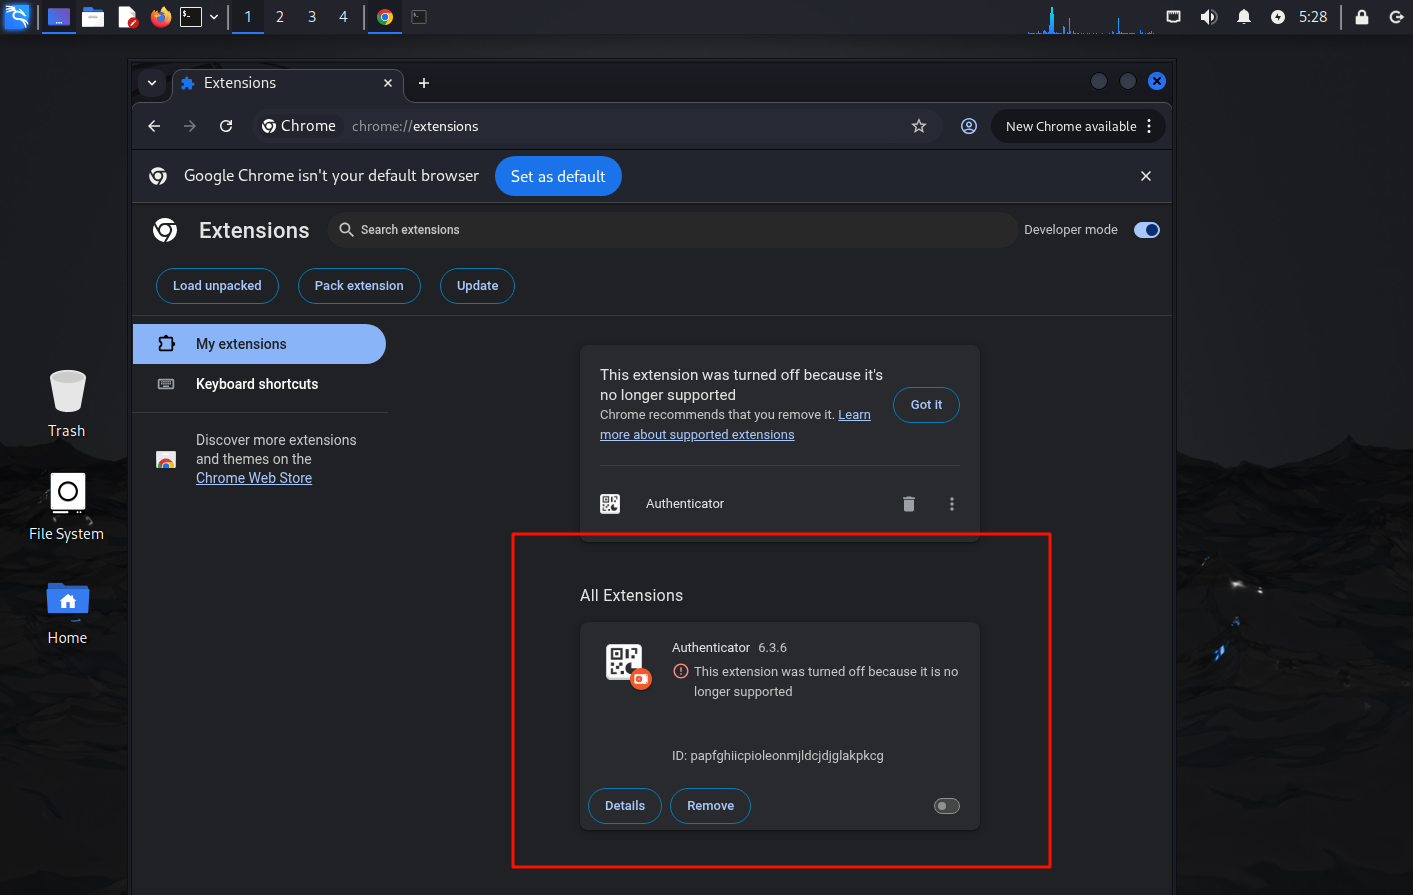Click the log out icon in the panel
Image resolution: width=1413 pixels, height=895 pixels.
(1397, 17)
